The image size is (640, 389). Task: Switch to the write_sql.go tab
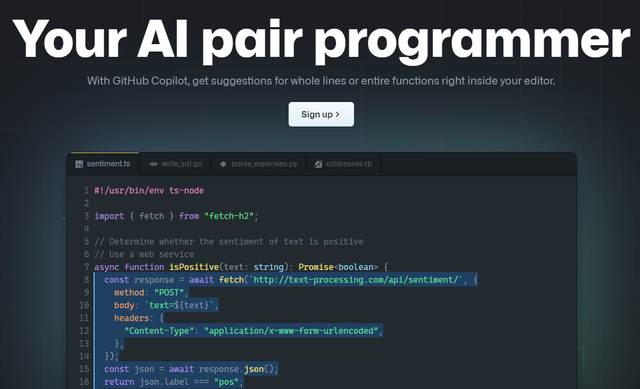click(x=175, y=164)
